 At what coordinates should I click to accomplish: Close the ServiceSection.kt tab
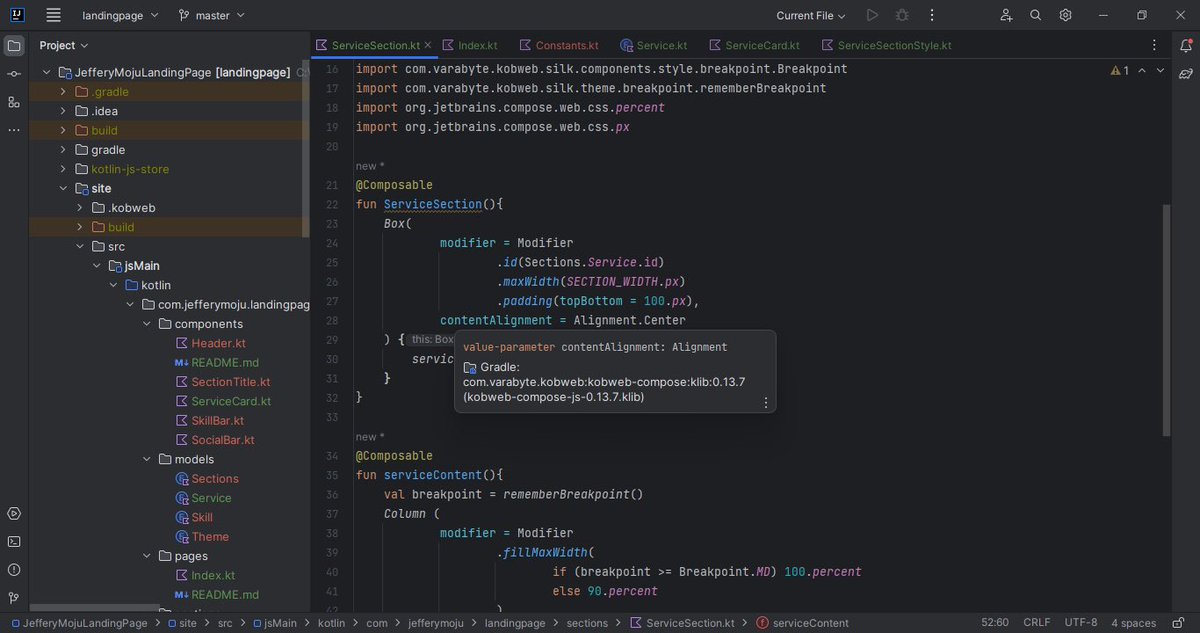click(x=428, y=46)
